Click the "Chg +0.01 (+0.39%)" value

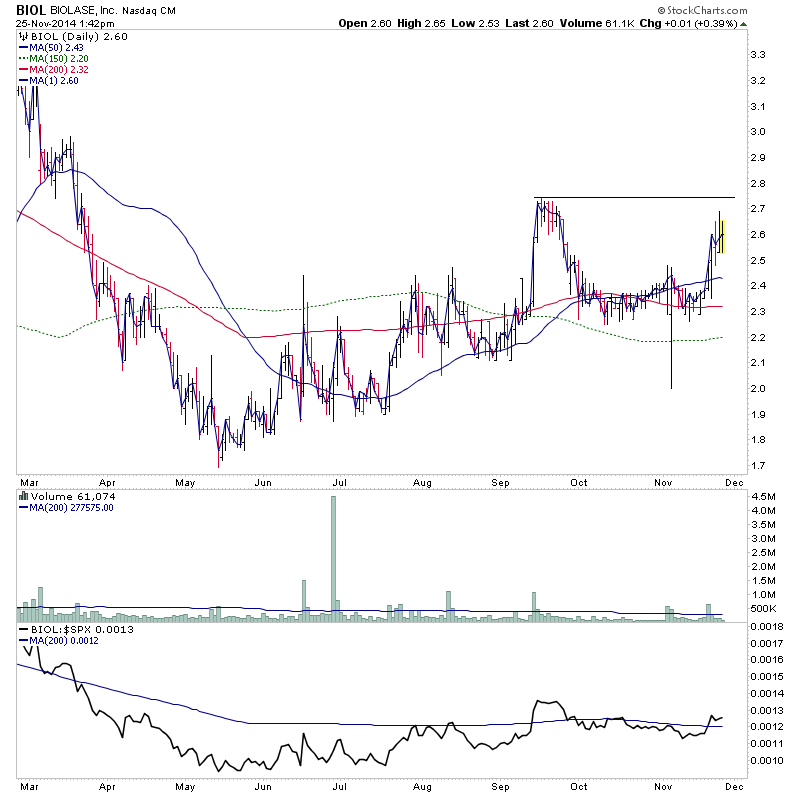[x=689, y=23]
